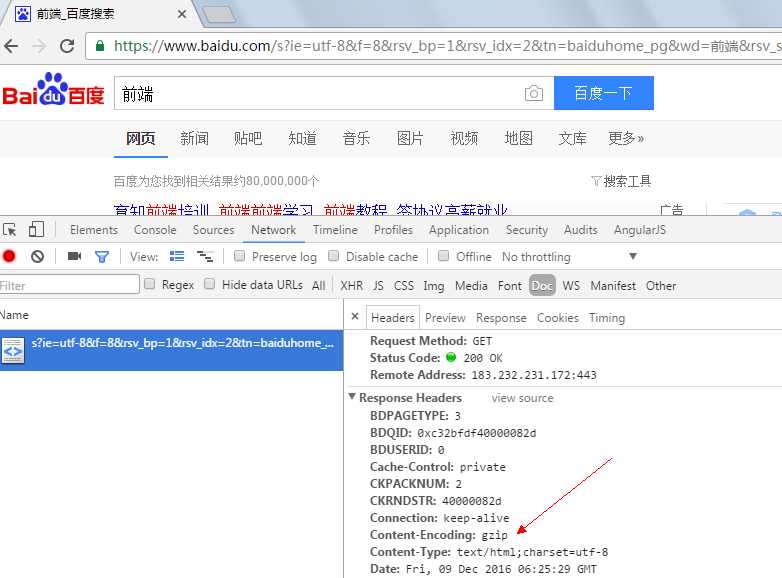Filter network requests by XHR
782x578 pixels.
point(352,286)
